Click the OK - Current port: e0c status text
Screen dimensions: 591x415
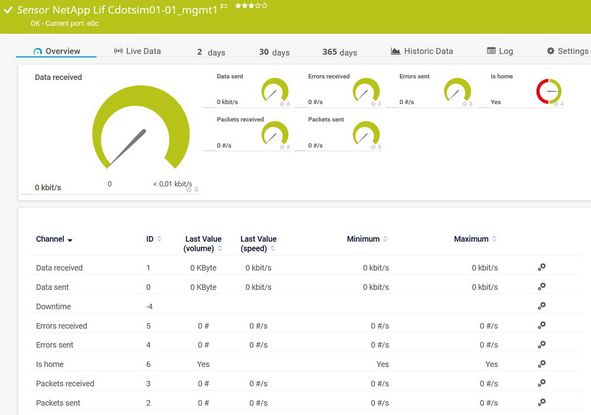pos(64,23)
